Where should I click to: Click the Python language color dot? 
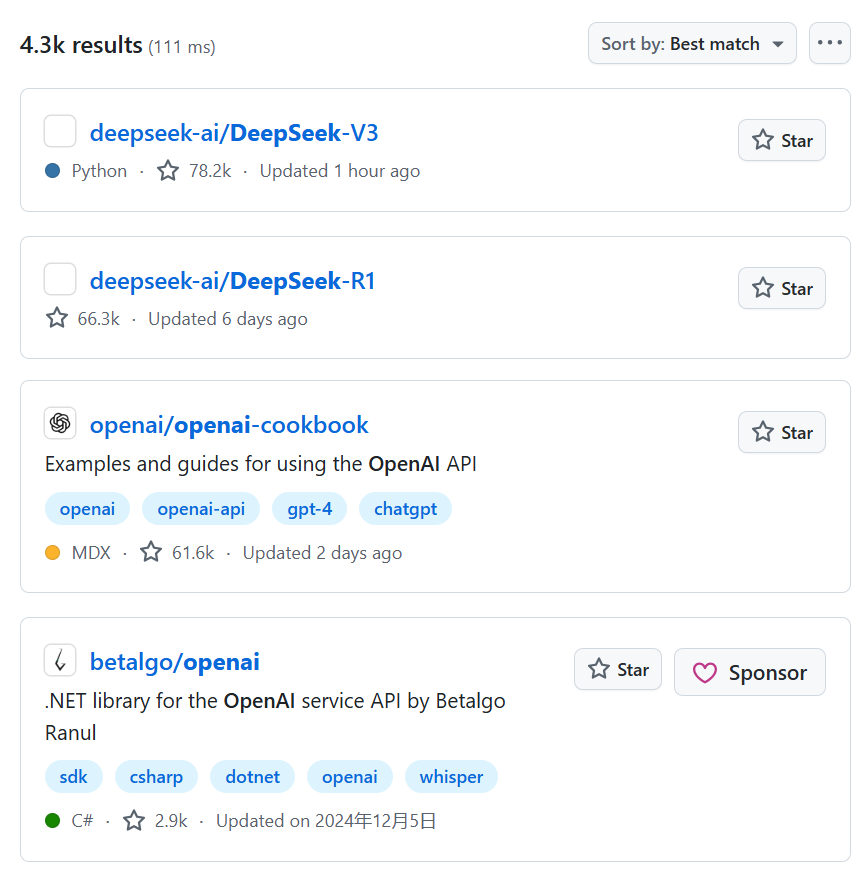click(51, 170)
